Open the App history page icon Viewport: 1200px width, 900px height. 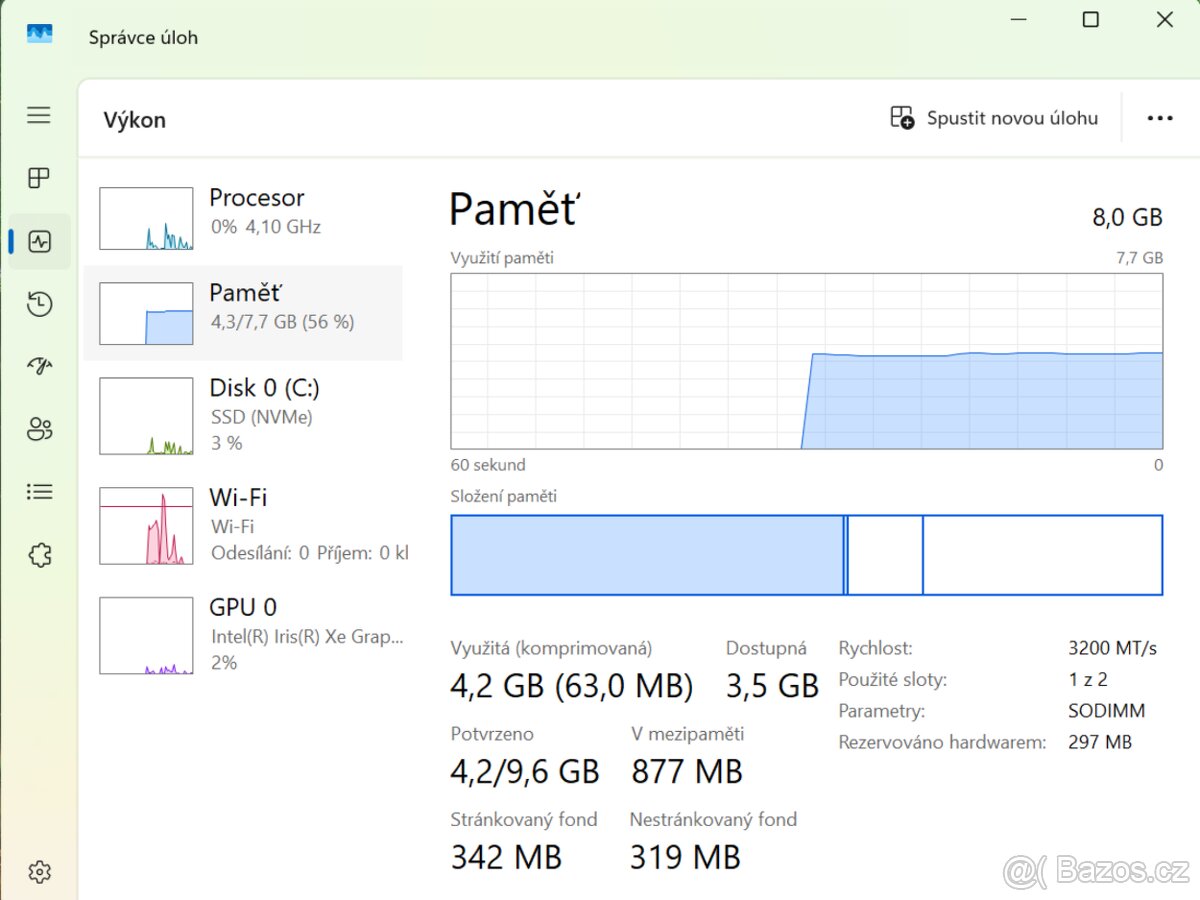point(39,305)
